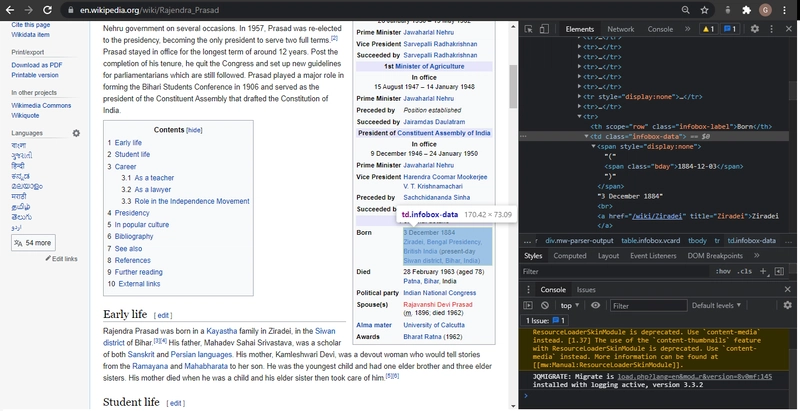Select table.infobox.vcard in the breadcrumb
This screenshot has width=800, height=411.
point(651,241)
